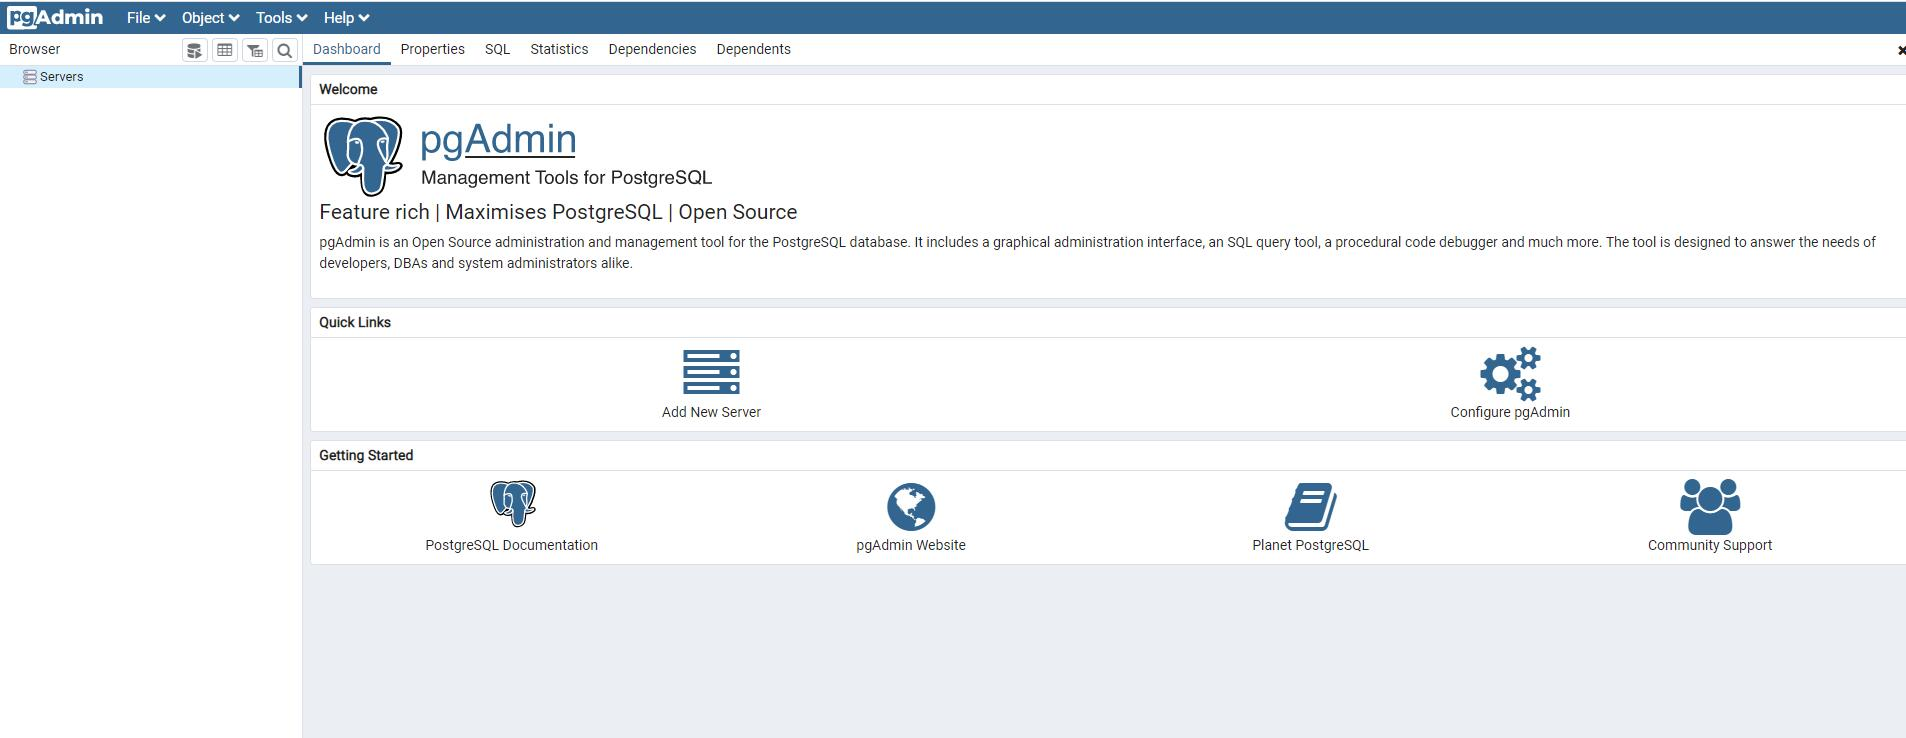Click the PostgreSQL Documentation link text
This screenshot has width=1906, height=738.
(512, 545)
